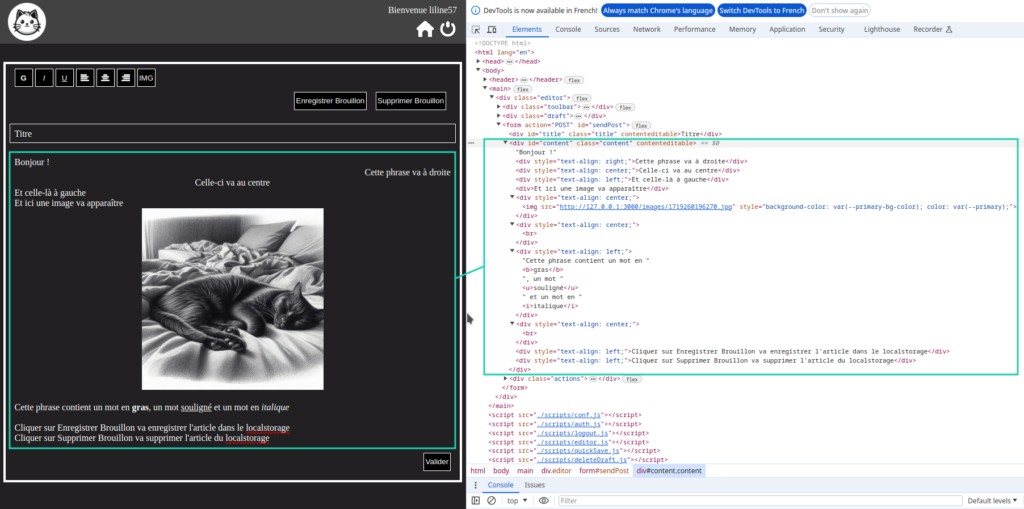
Task: Expand the div class actions node
Action: (x=506, y=379)
